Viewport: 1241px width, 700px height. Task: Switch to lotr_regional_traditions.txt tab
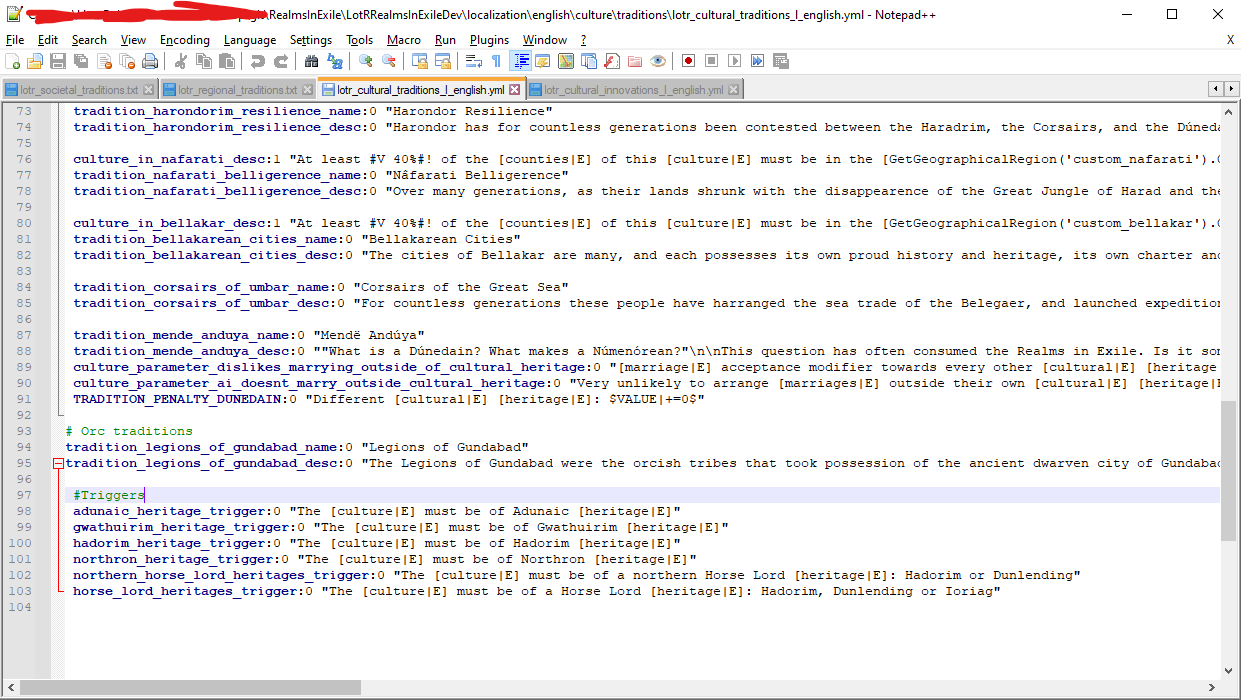tap(238, 90)
